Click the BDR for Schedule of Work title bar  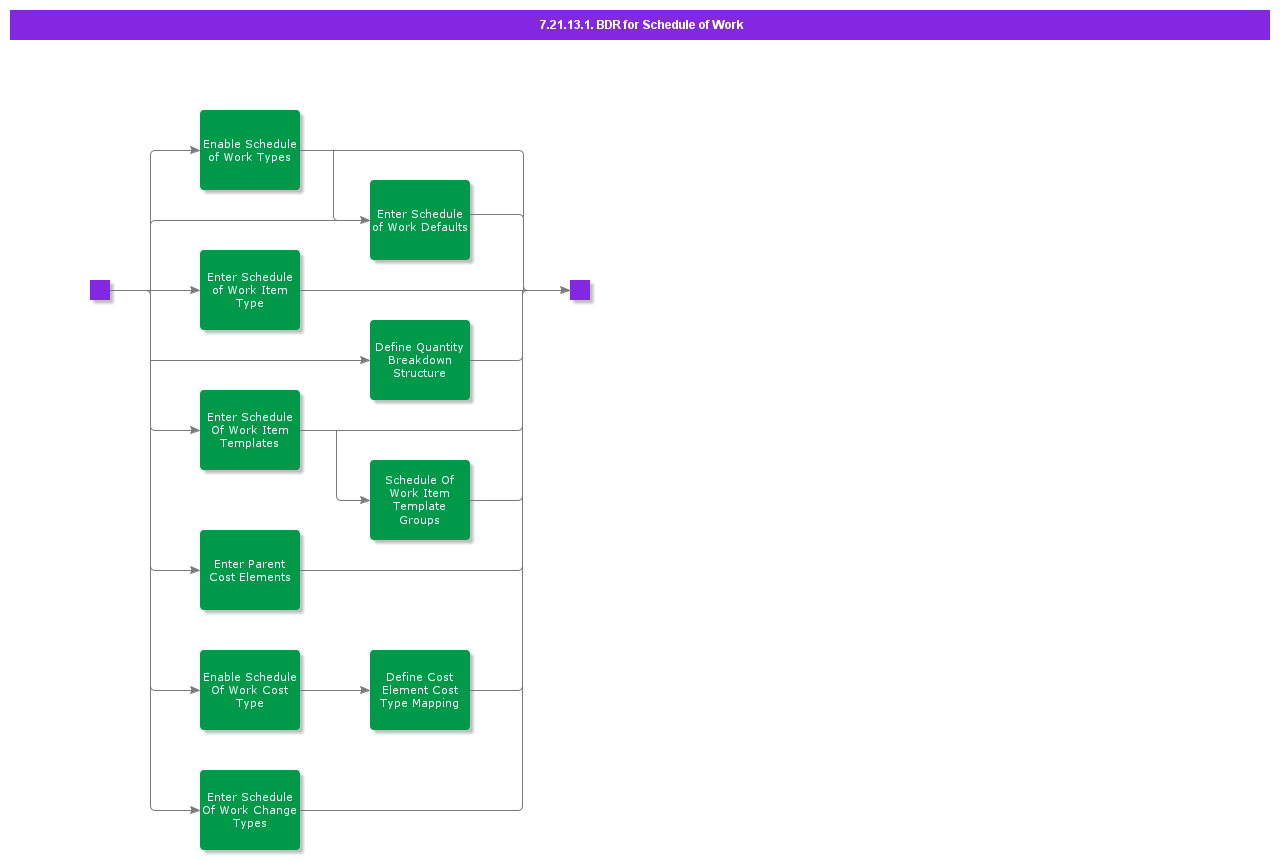[x=640, y=25]
